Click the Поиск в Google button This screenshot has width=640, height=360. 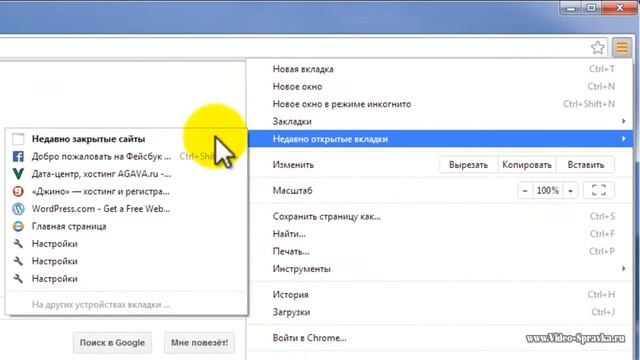coord(112,342)
